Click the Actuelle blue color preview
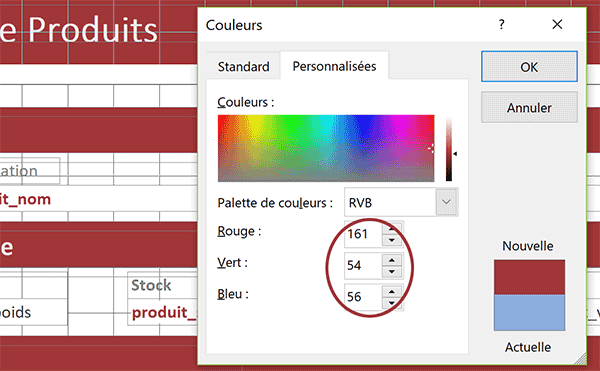600x371 pixels. point(529,312)
